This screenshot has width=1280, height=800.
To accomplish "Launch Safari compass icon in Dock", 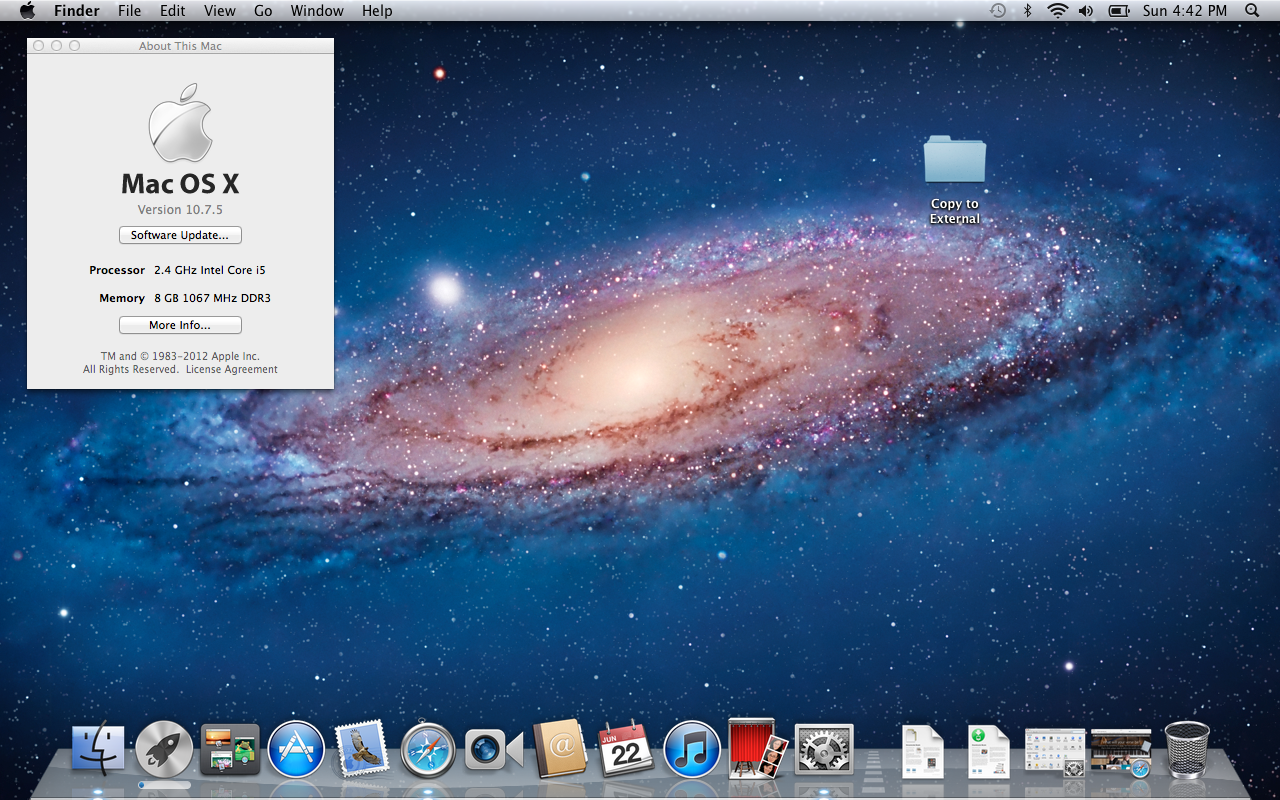I will click(x=428, y=750).
